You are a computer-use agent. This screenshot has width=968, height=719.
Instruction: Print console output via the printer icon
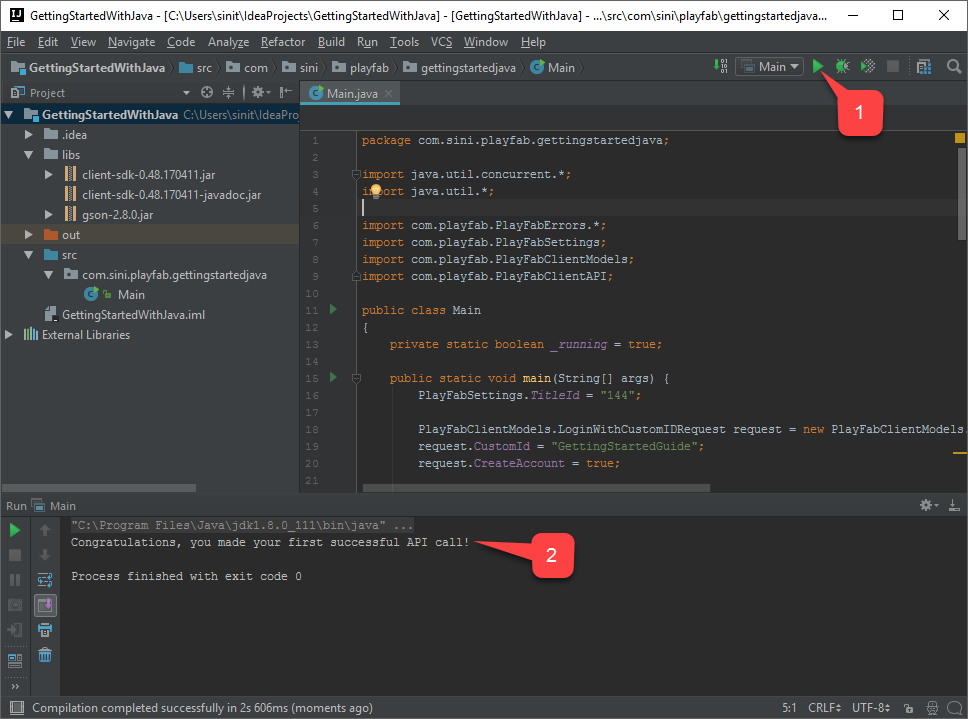(x=43, y=630)
